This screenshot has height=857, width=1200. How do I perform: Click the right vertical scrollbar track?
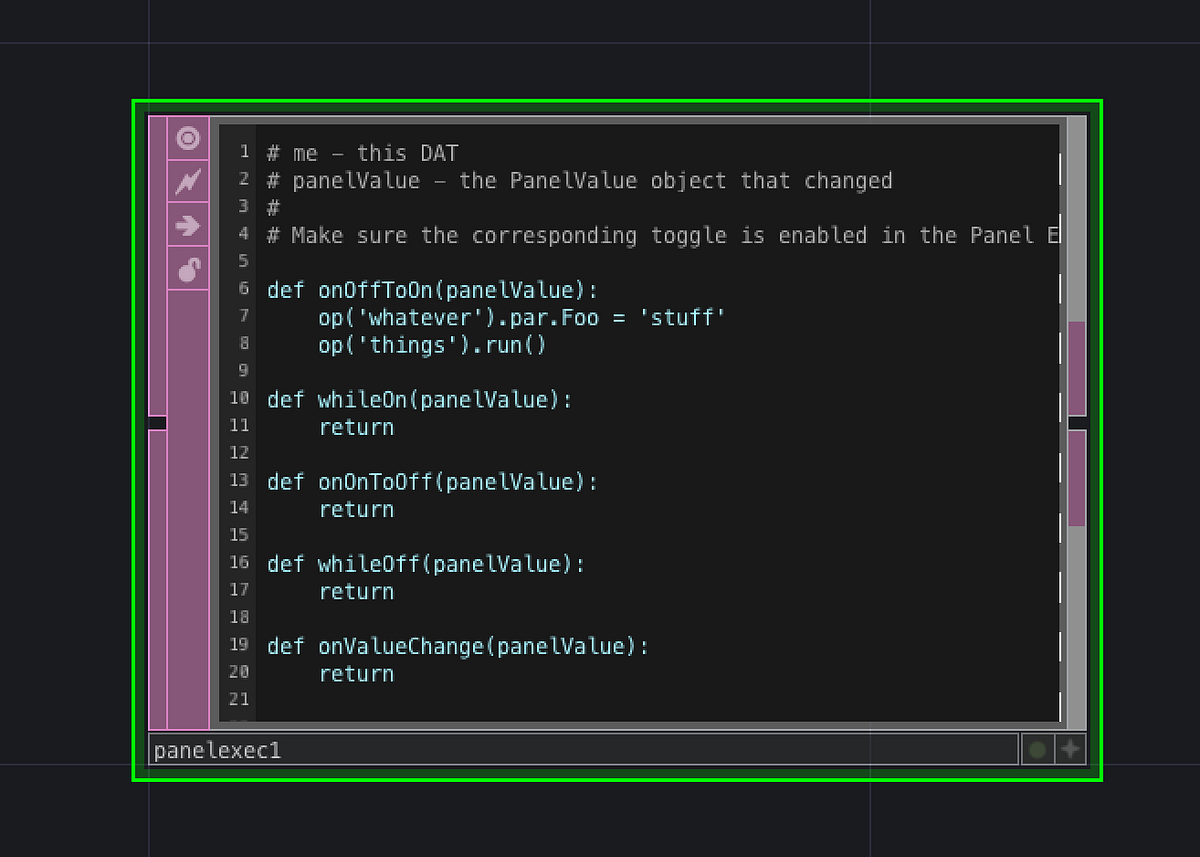click(x=1075, y=620)
